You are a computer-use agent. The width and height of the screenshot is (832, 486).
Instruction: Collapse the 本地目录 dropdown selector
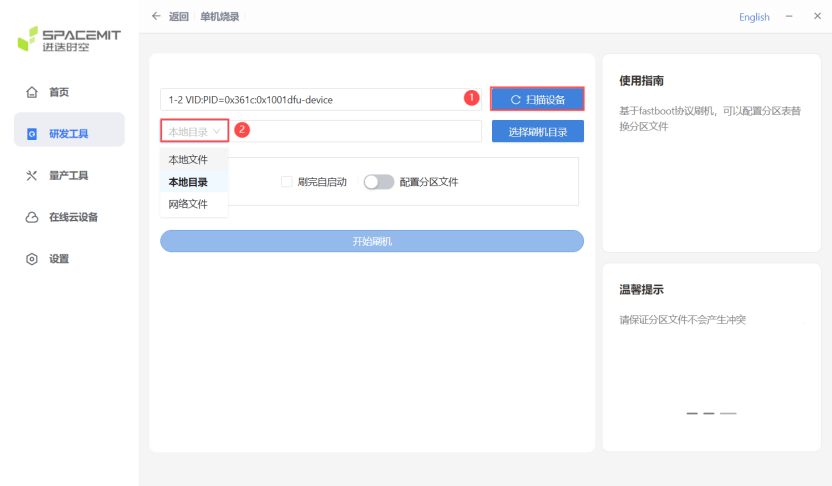[194, 131]
